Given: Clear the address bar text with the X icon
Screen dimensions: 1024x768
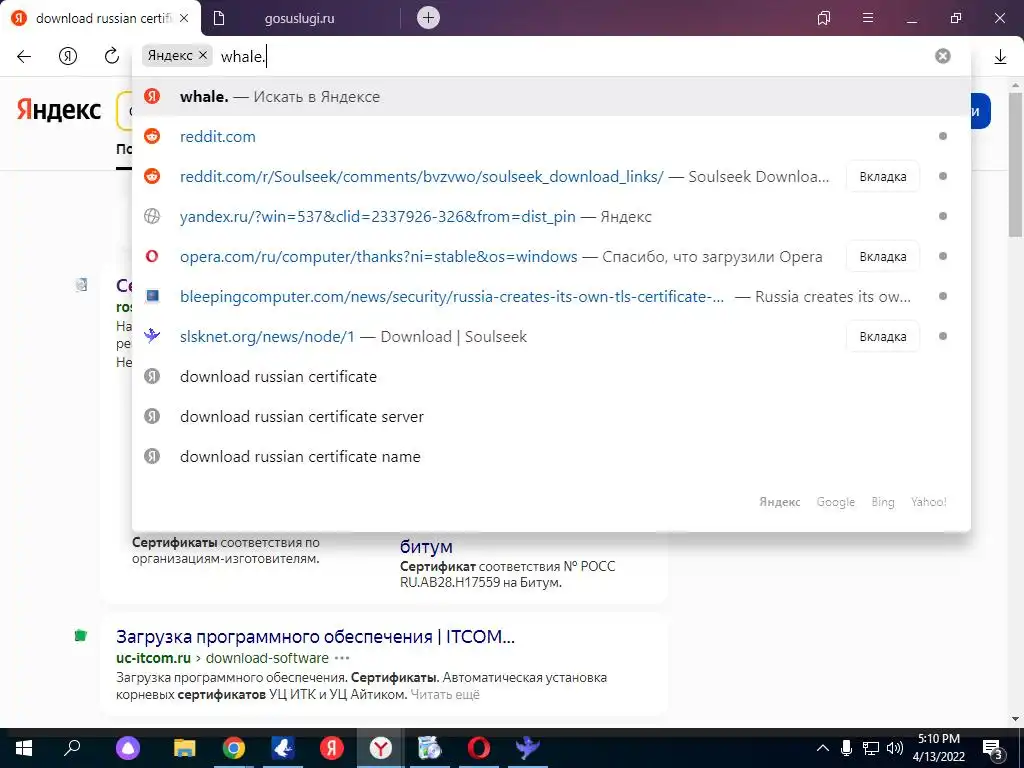Looking at the screenshot, I should tap(942, 56).
